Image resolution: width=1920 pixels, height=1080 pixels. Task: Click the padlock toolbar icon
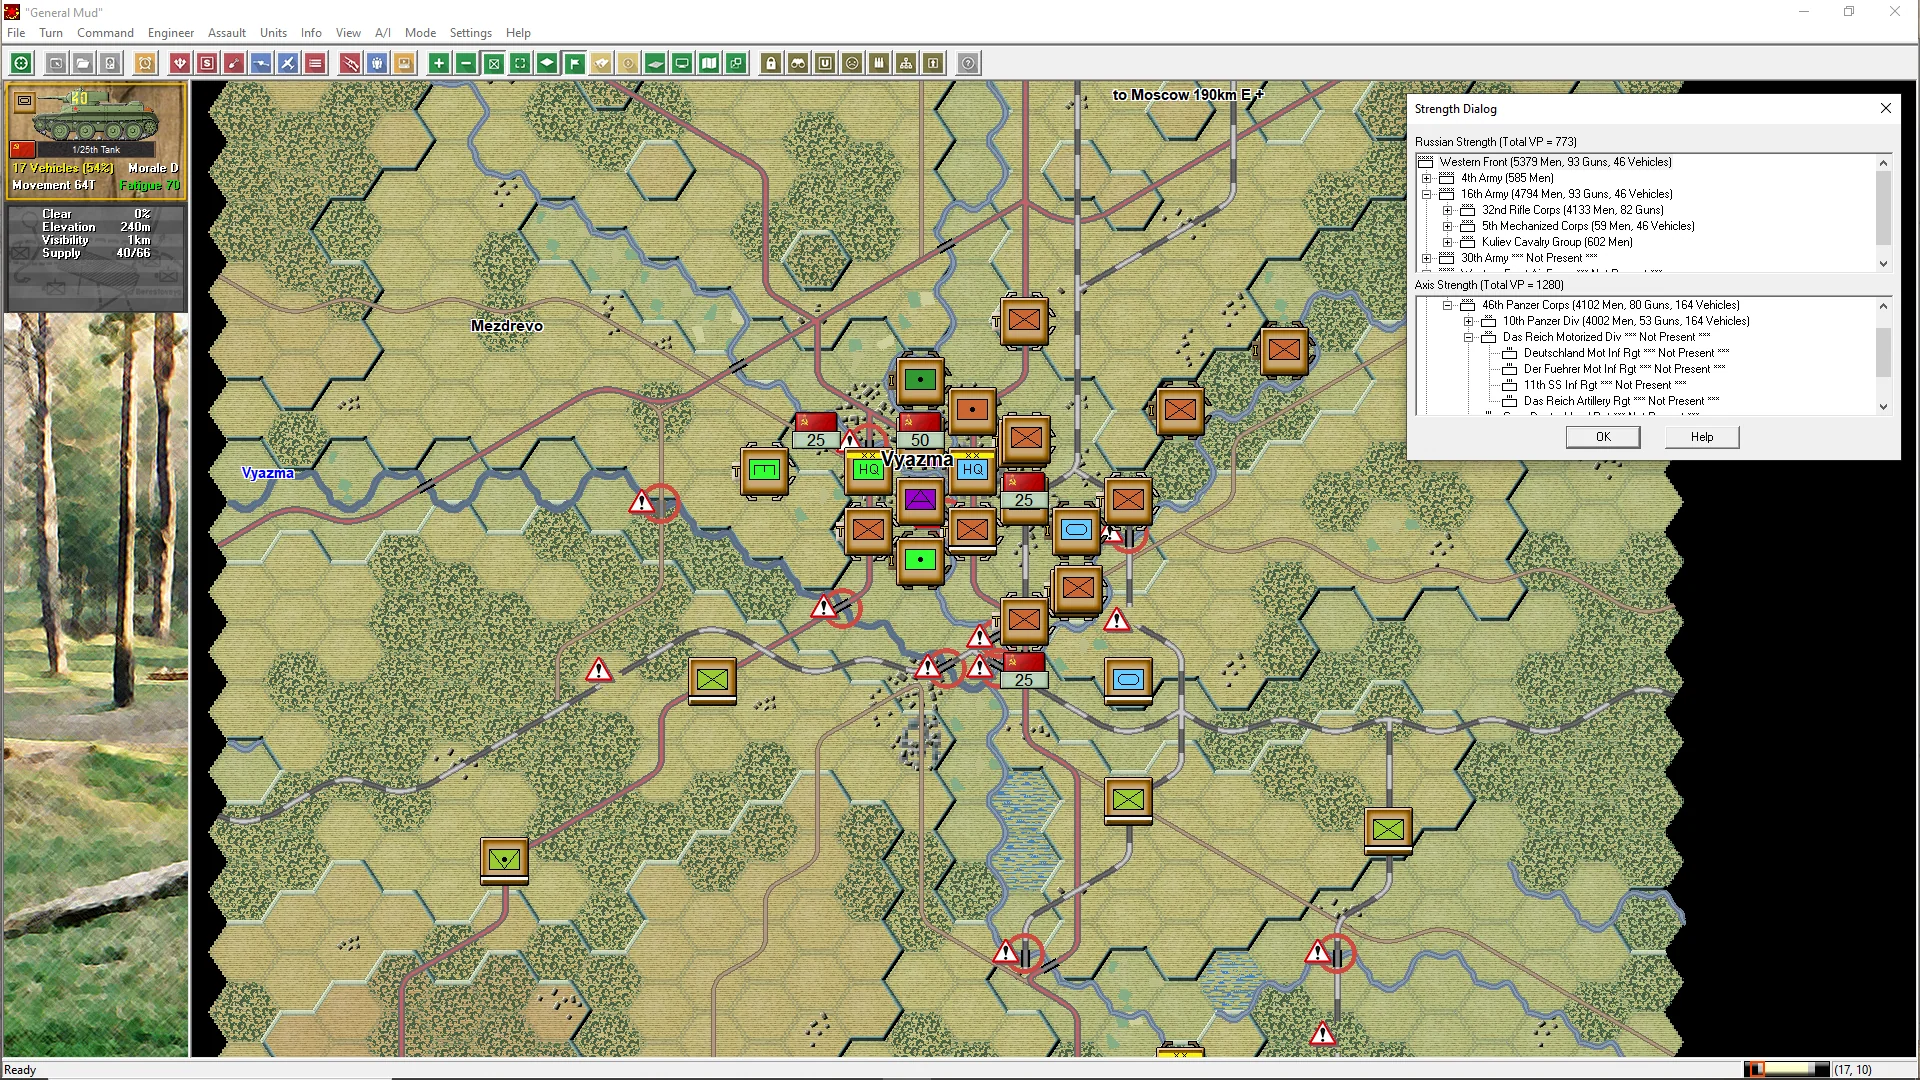click(x=771, y=63)
